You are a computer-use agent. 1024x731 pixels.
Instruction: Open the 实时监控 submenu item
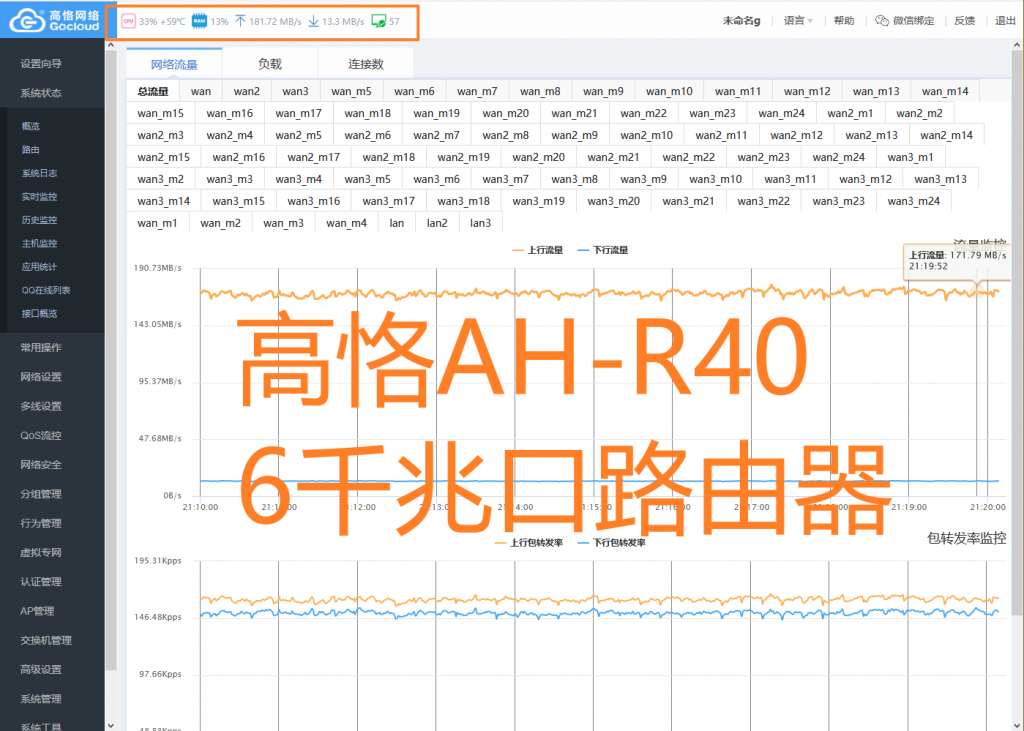[x=39, y=197]
